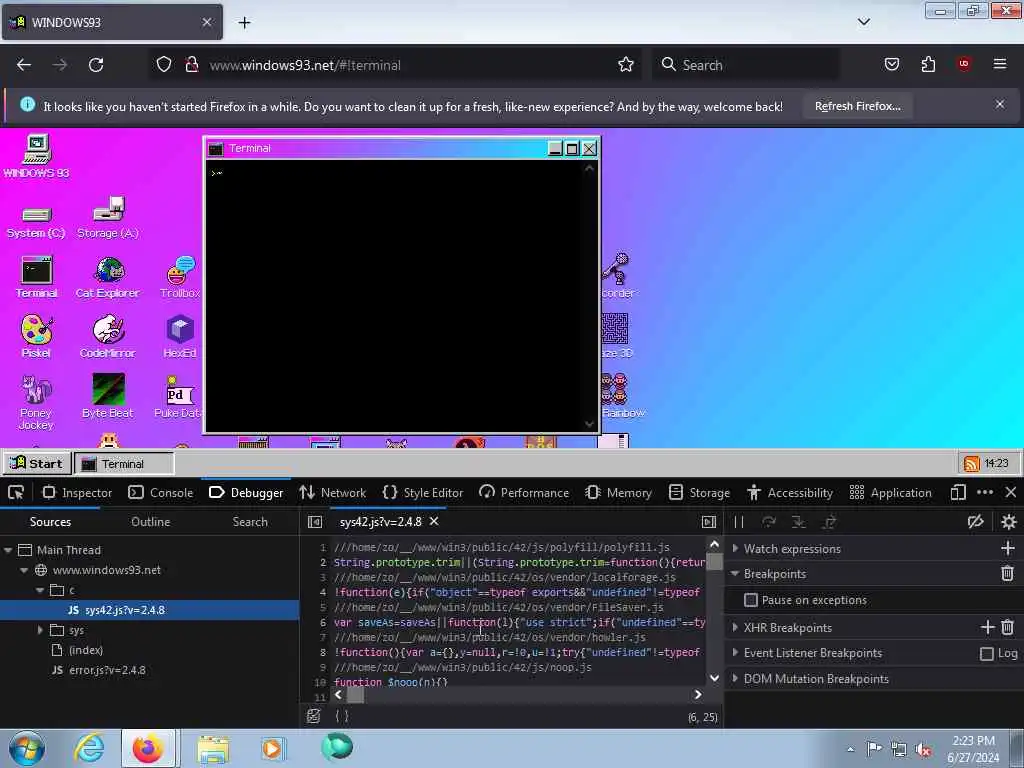Open Firefox hamburger application menu
This screenshot has width=1024, height=768.
[x=999, y=64]
